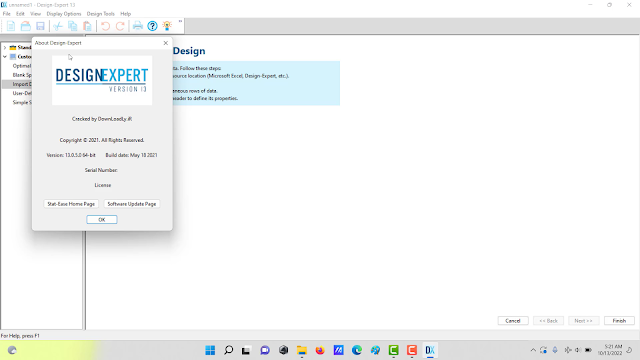Click the Design-Expert version 13 logo
The image size is (640, 360).
[x=102, y=80]
